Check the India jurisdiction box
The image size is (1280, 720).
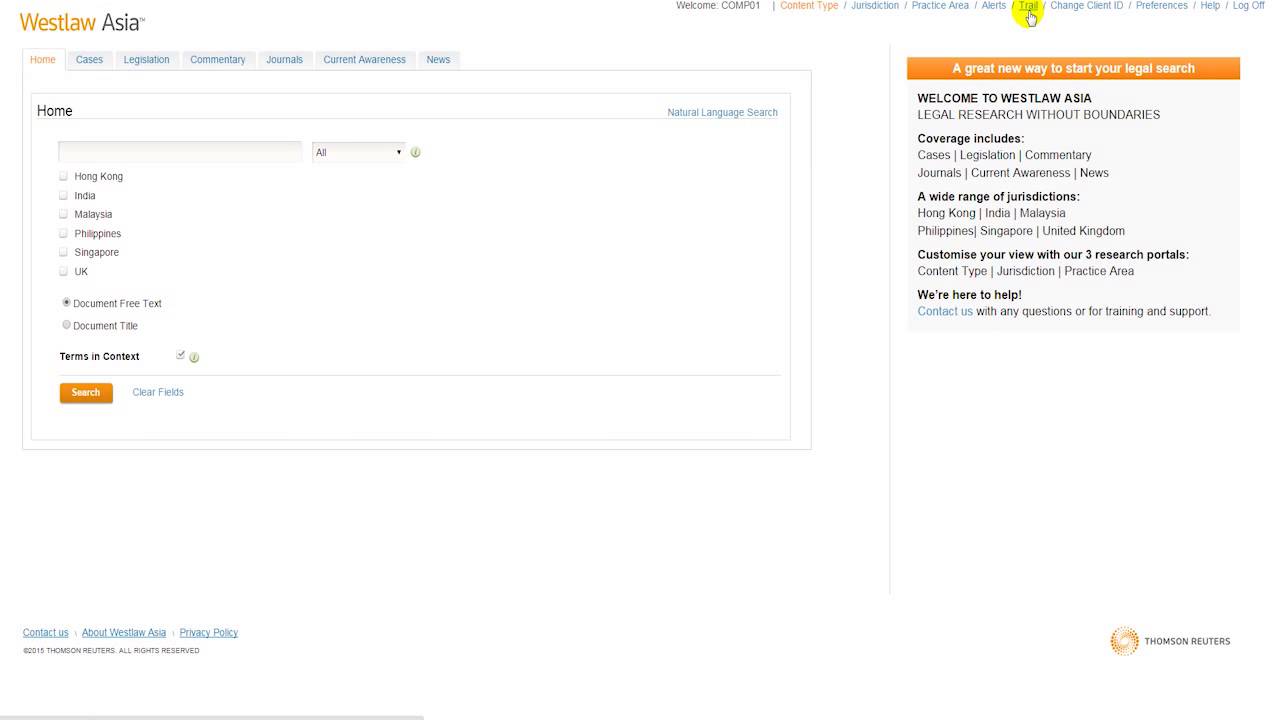tap(63, 195)
